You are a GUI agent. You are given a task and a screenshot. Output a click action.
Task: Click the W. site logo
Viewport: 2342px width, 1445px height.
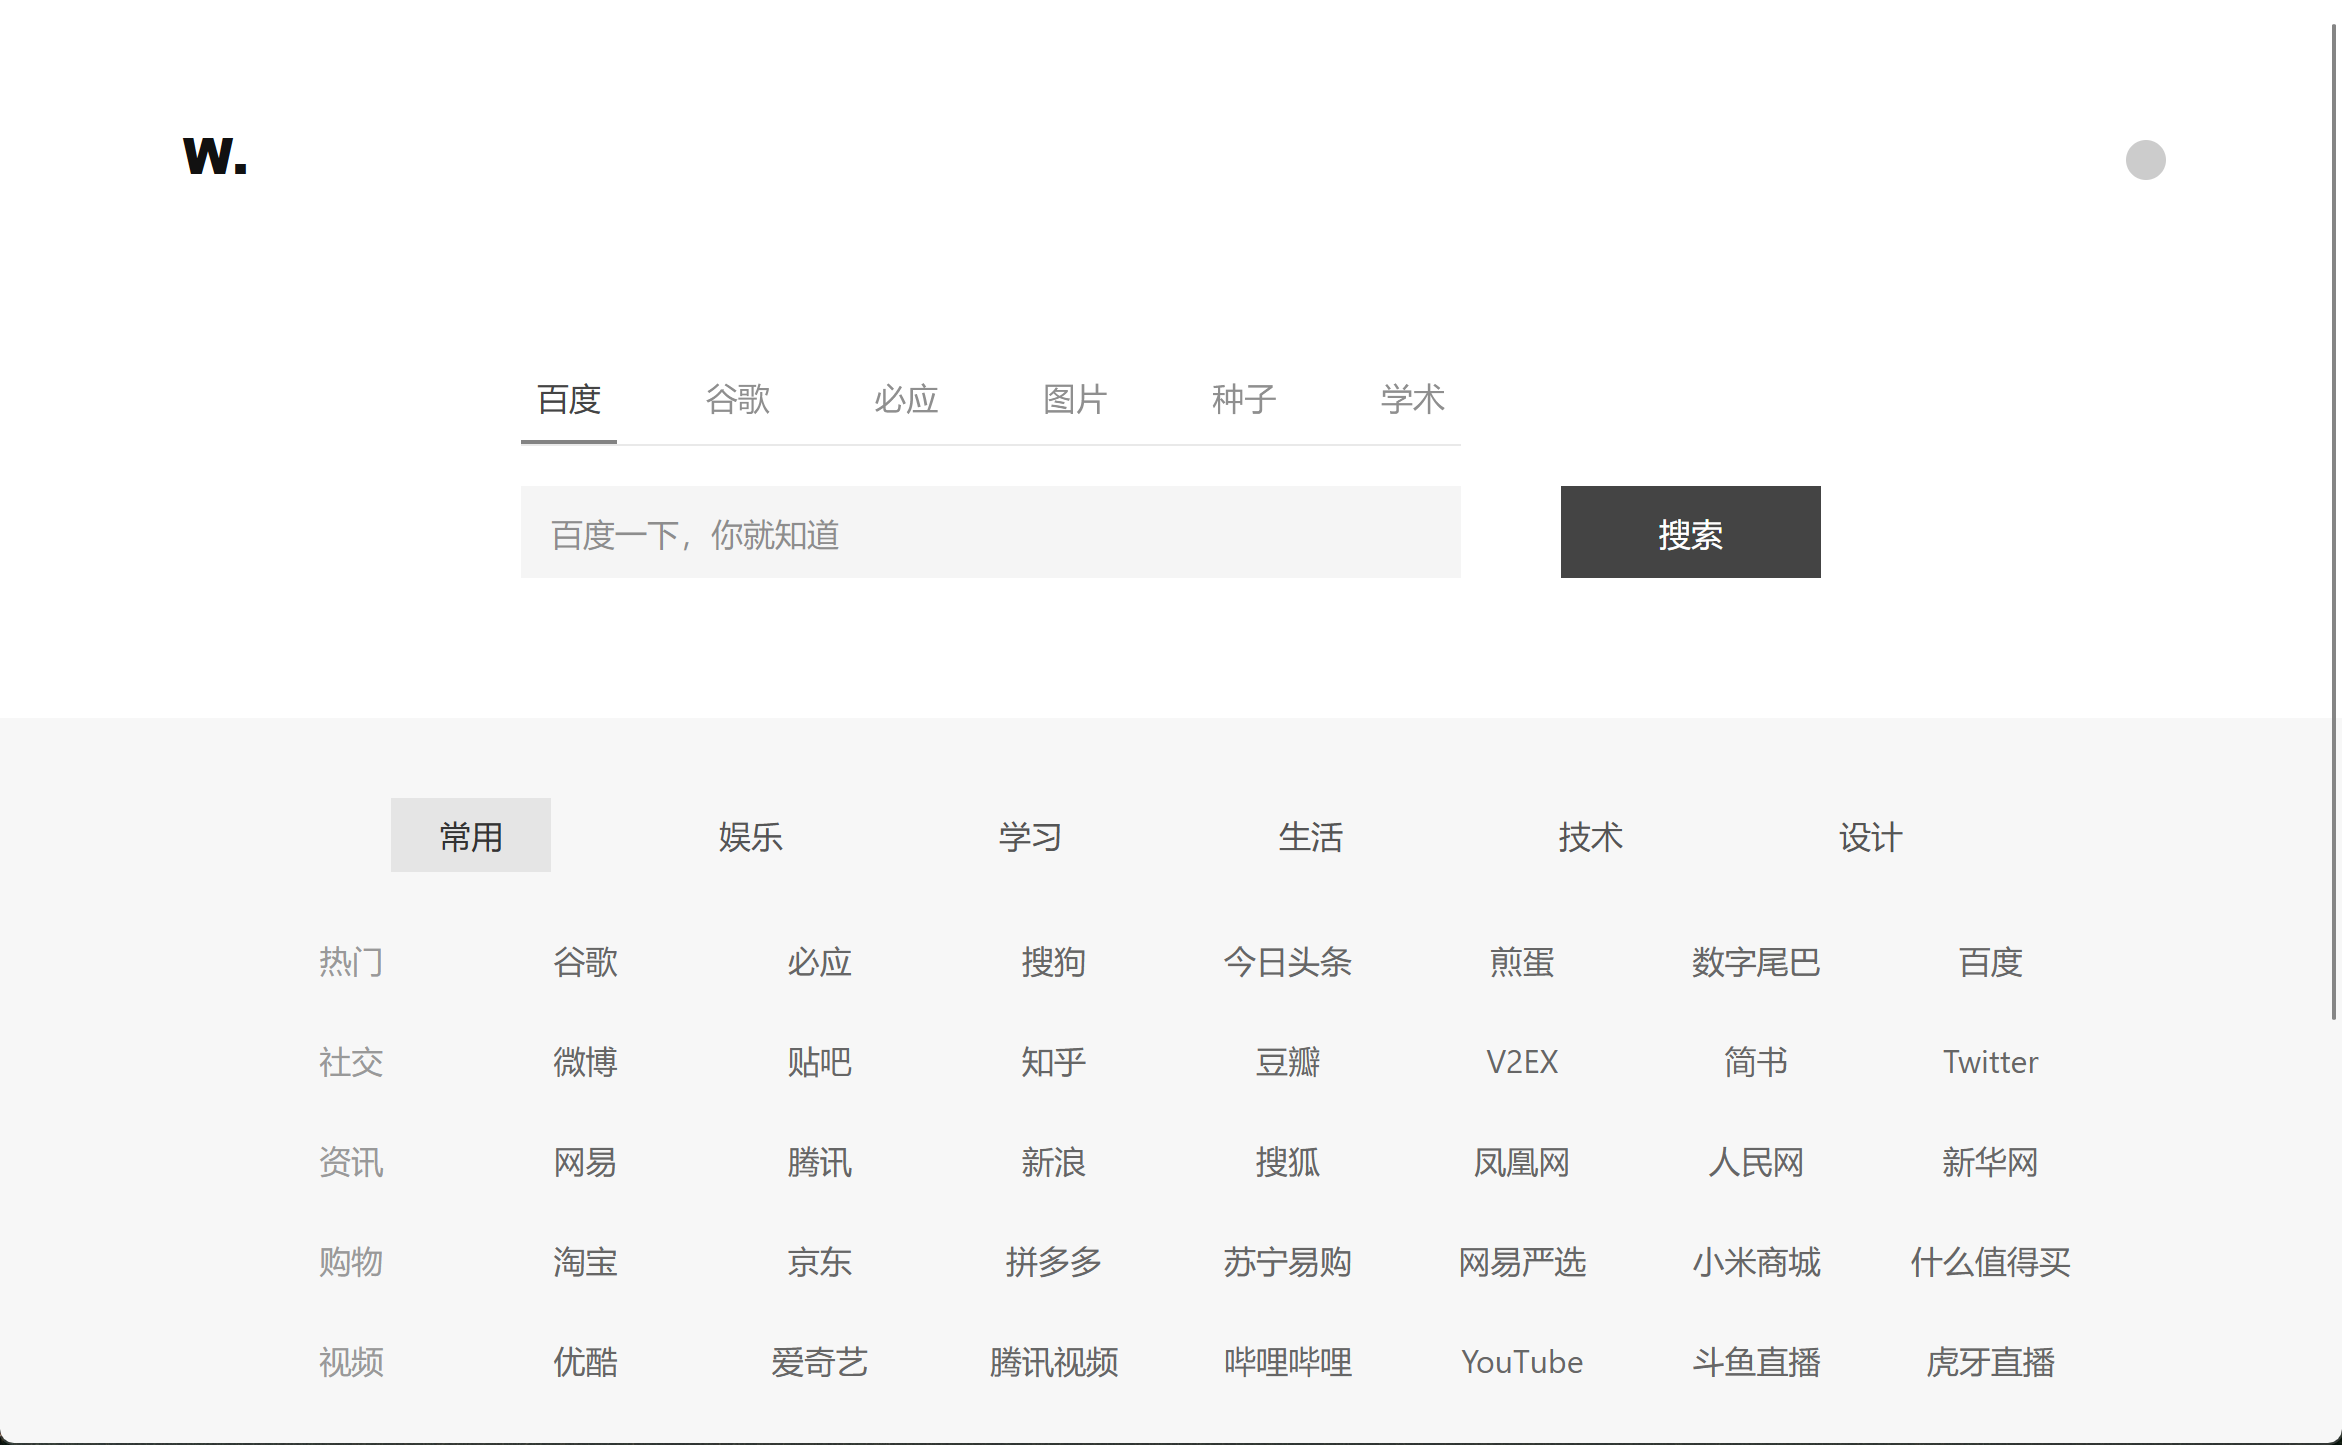[x=214, y=157]
